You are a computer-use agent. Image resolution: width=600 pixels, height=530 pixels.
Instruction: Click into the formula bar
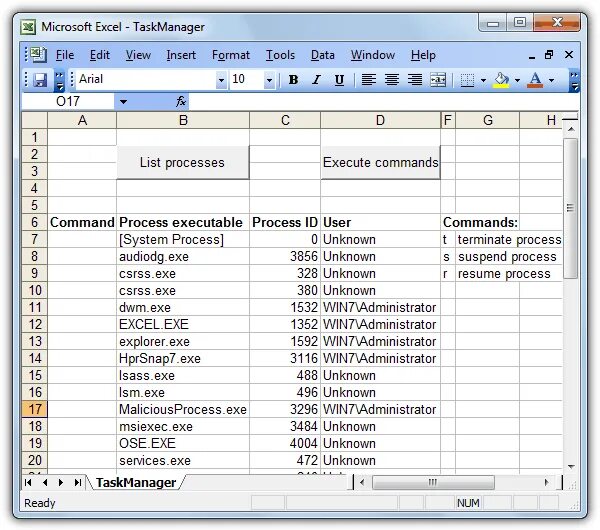point(383,101)
